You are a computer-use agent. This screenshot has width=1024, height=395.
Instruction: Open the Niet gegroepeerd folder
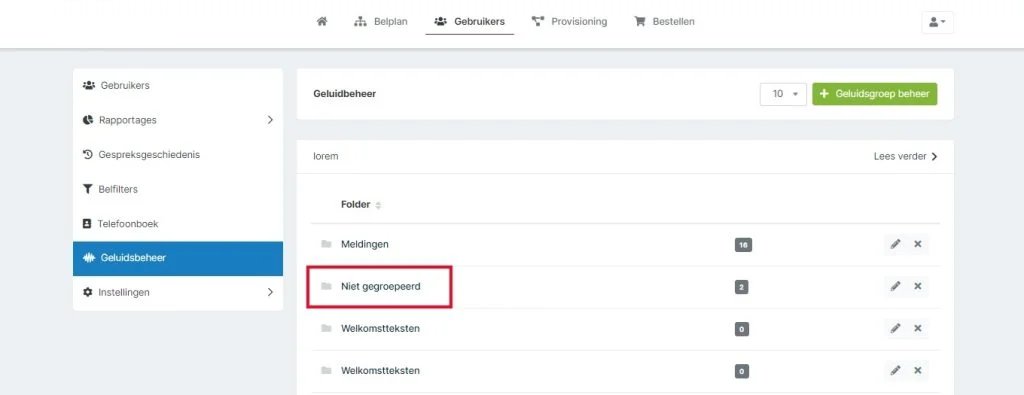pos(381,286)
